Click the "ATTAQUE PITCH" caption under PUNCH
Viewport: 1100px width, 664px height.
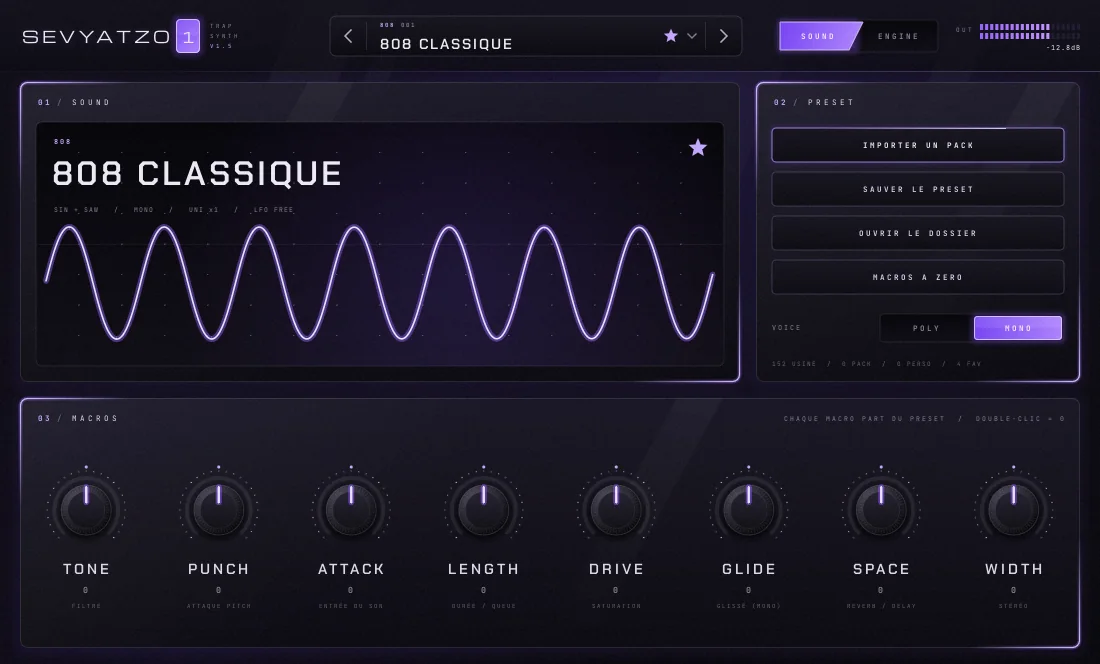point(219,606)
